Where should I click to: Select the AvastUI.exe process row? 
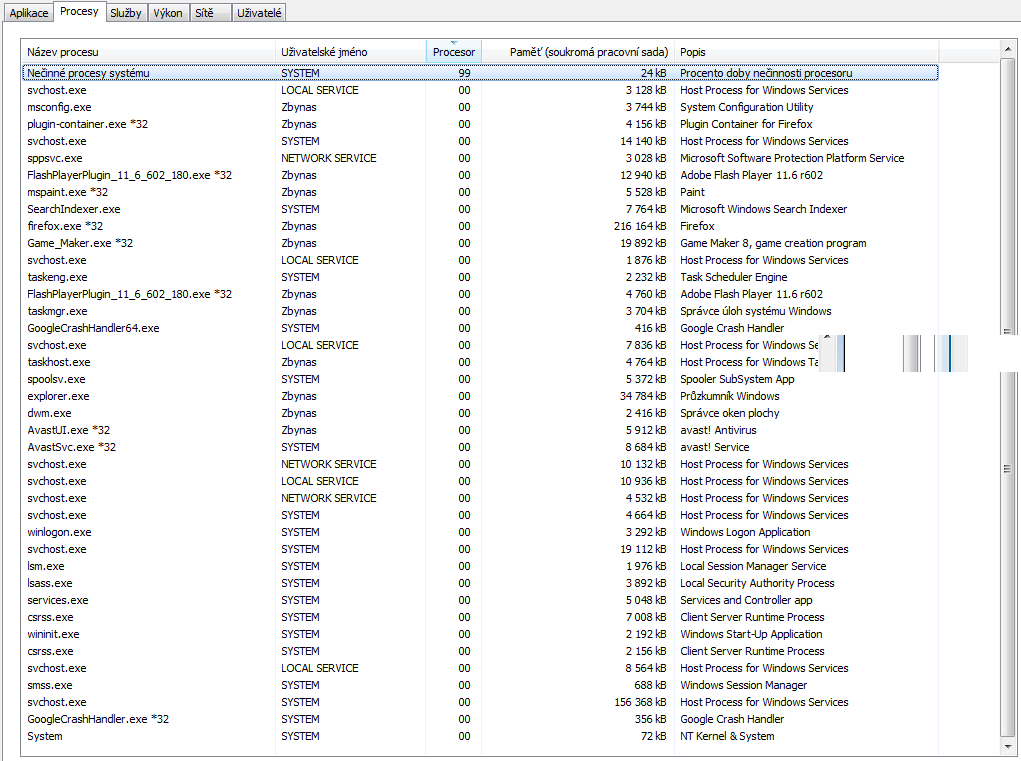[68, 430]
